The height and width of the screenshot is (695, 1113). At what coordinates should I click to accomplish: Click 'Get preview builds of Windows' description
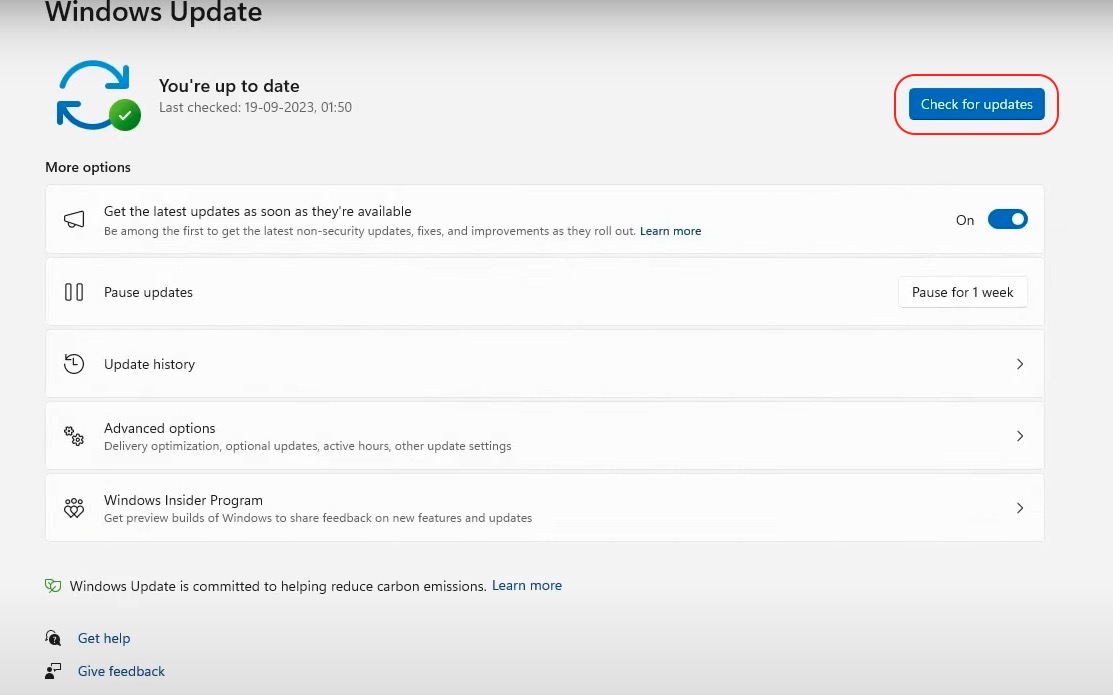click(x=318, y=518)
